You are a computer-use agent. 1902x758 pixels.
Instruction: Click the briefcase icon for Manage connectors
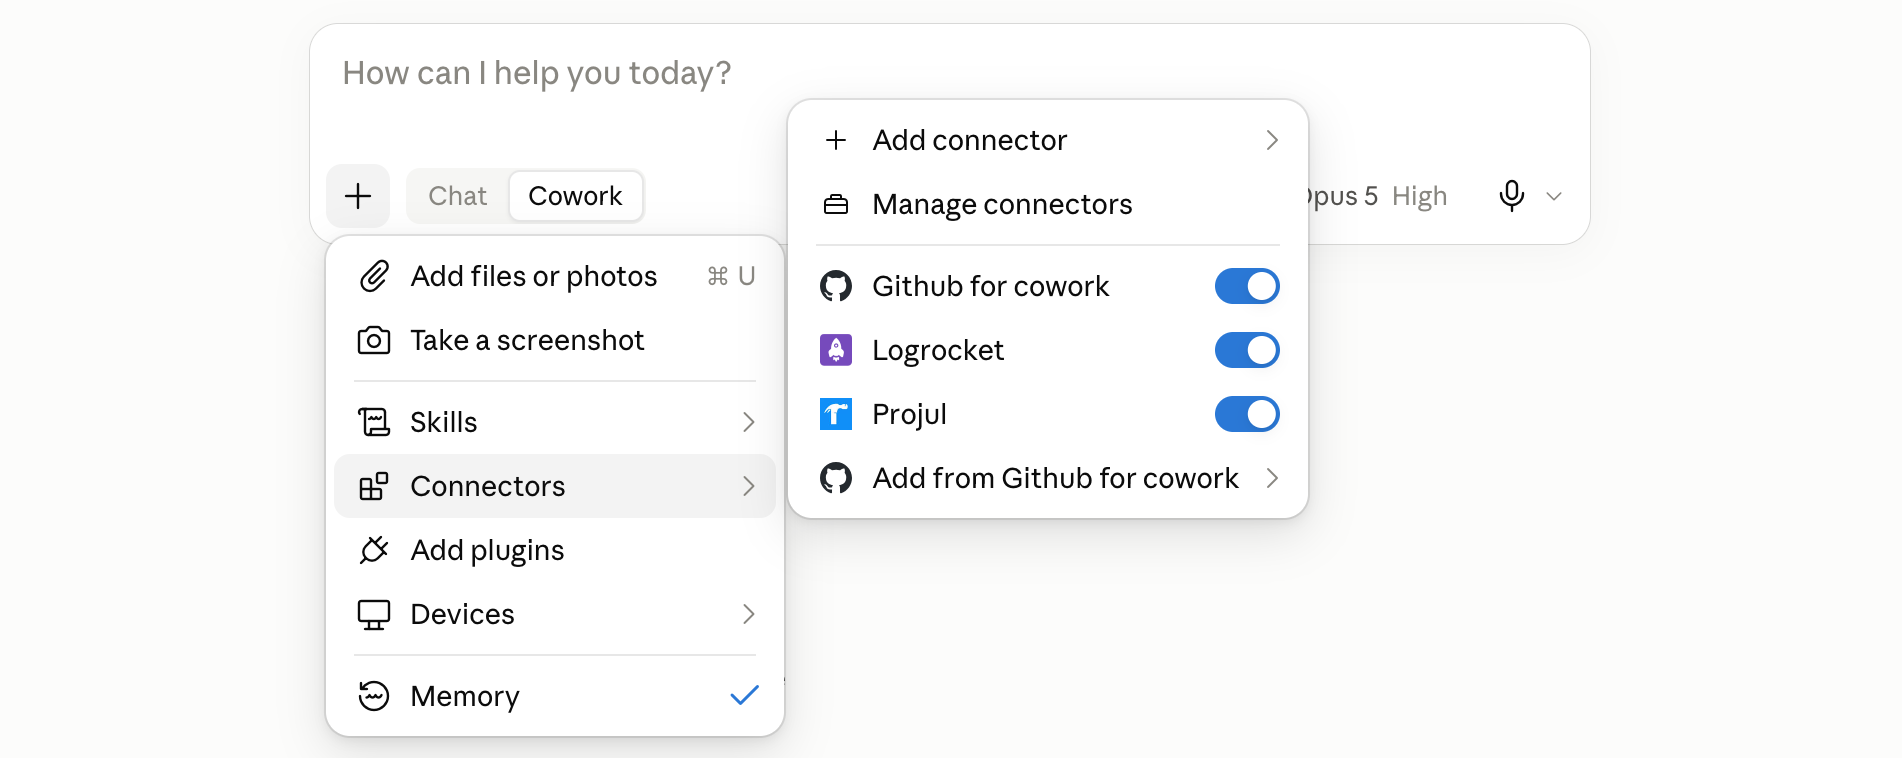836,204
